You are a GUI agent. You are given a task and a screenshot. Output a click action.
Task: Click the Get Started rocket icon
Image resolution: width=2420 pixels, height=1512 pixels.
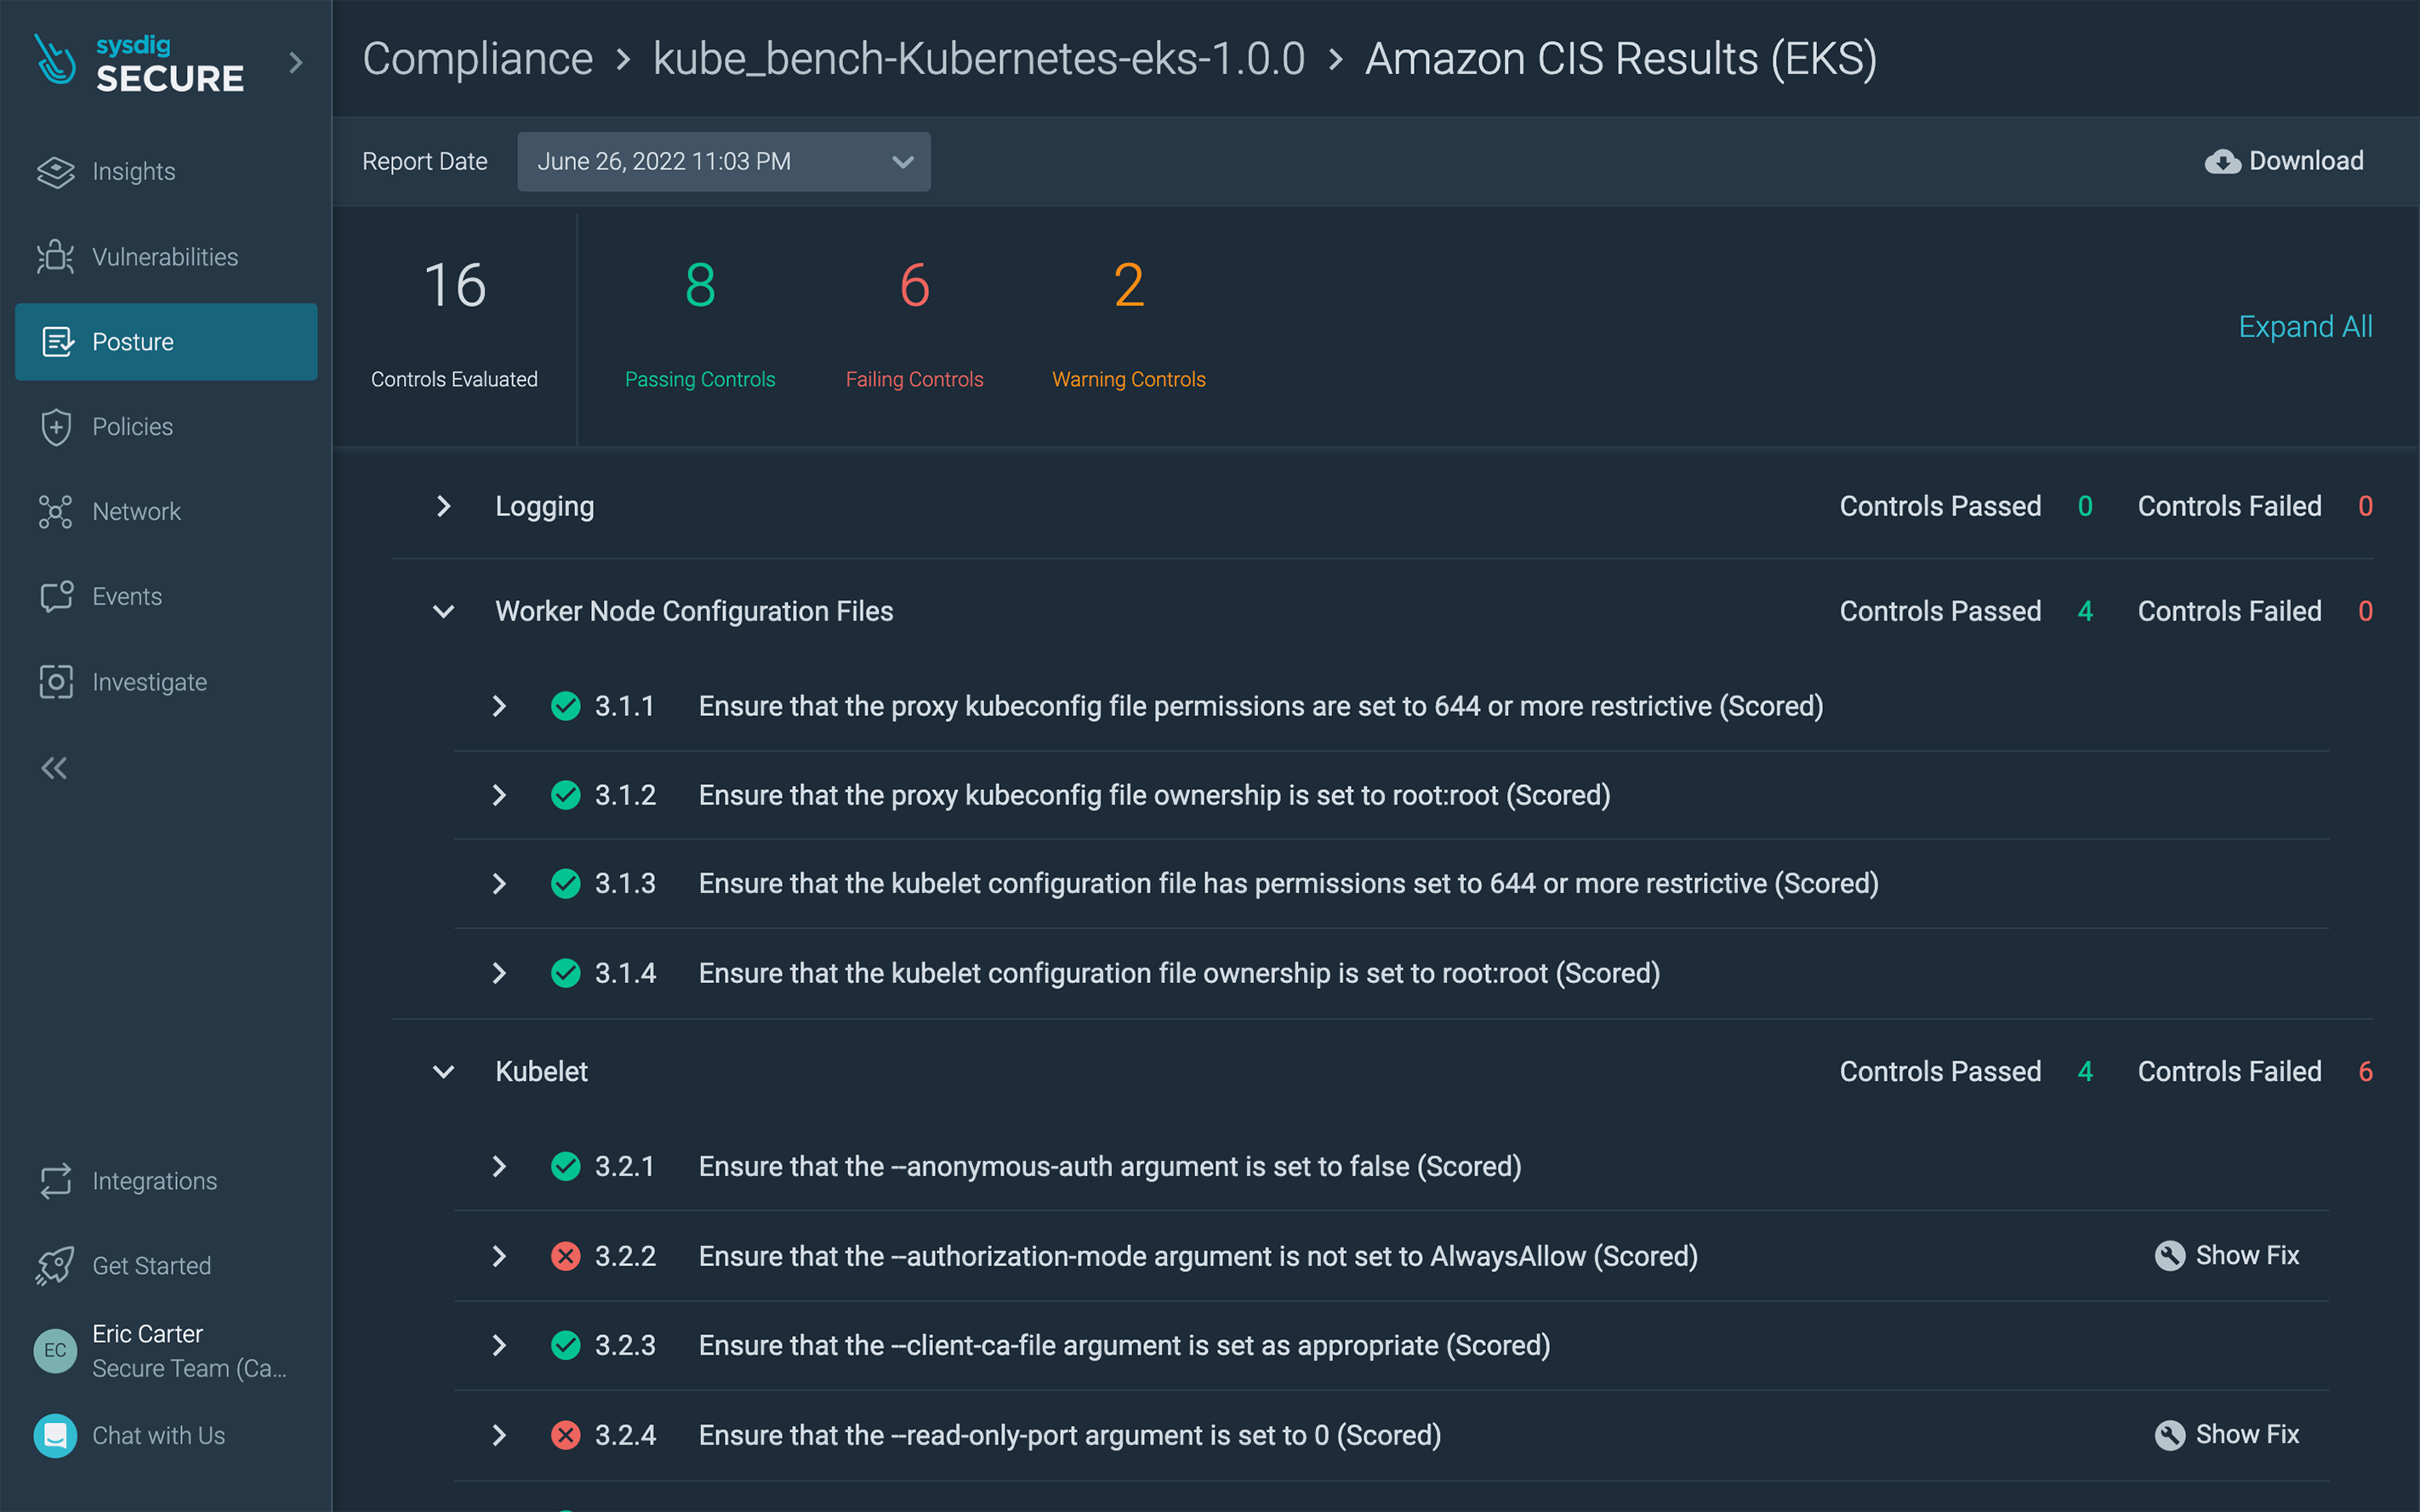click(55, 1265)
